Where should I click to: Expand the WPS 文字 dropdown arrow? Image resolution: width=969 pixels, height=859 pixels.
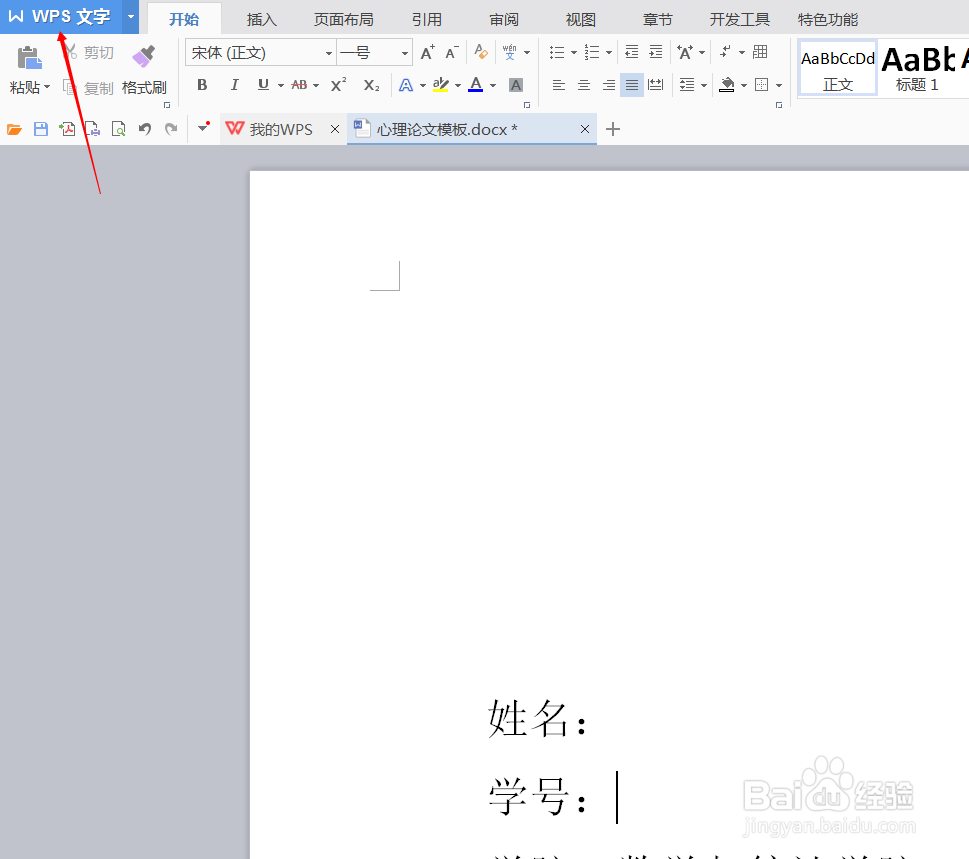point(130,17)
